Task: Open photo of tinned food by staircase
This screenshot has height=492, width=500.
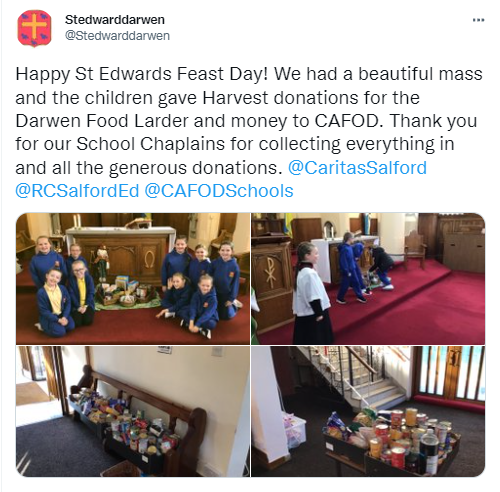Action: pos(368,411)
